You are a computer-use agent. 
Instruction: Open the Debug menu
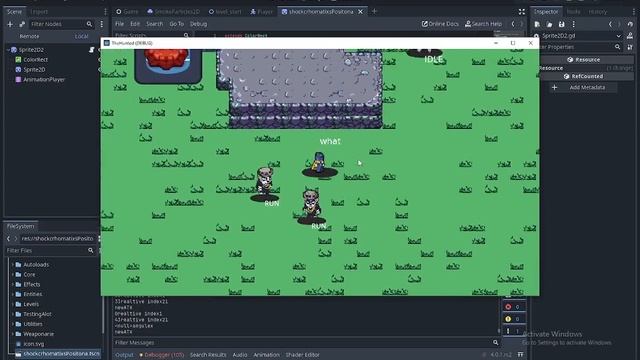(198, 24)
